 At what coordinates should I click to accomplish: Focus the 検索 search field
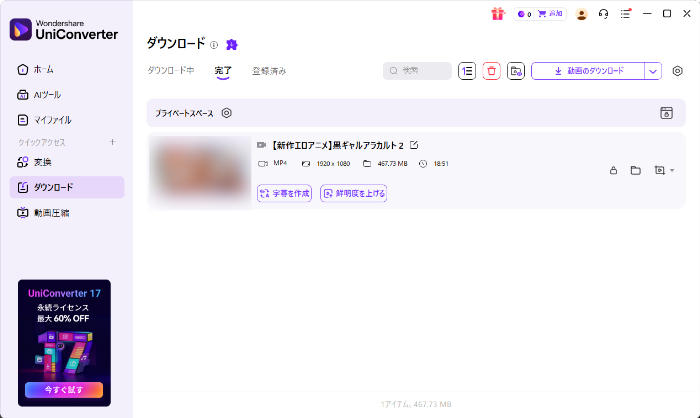click(x=417, y=71)
